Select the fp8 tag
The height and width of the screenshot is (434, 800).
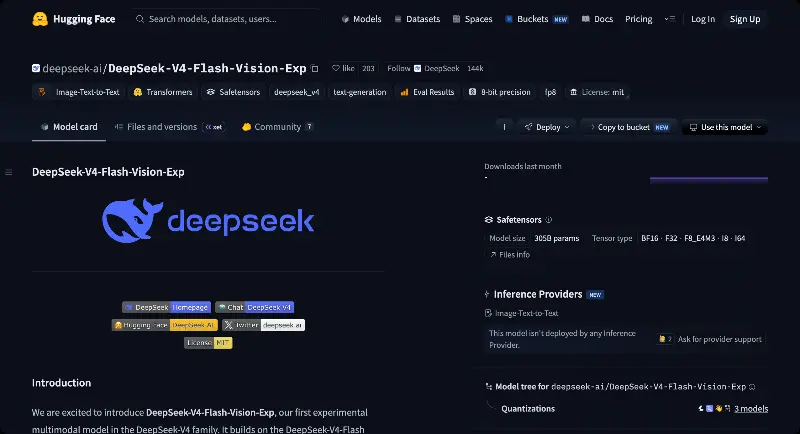tap(551, 92)
